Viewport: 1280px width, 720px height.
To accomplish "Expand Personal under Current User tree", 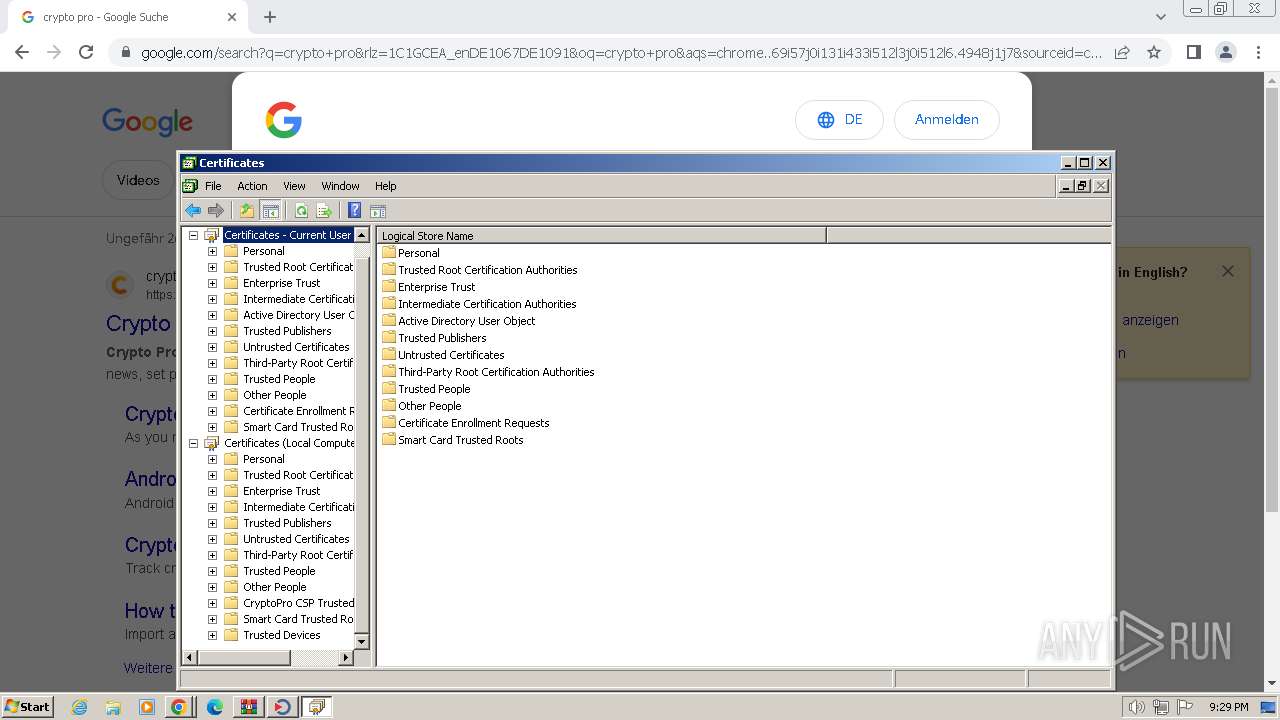I will point(212,251).
